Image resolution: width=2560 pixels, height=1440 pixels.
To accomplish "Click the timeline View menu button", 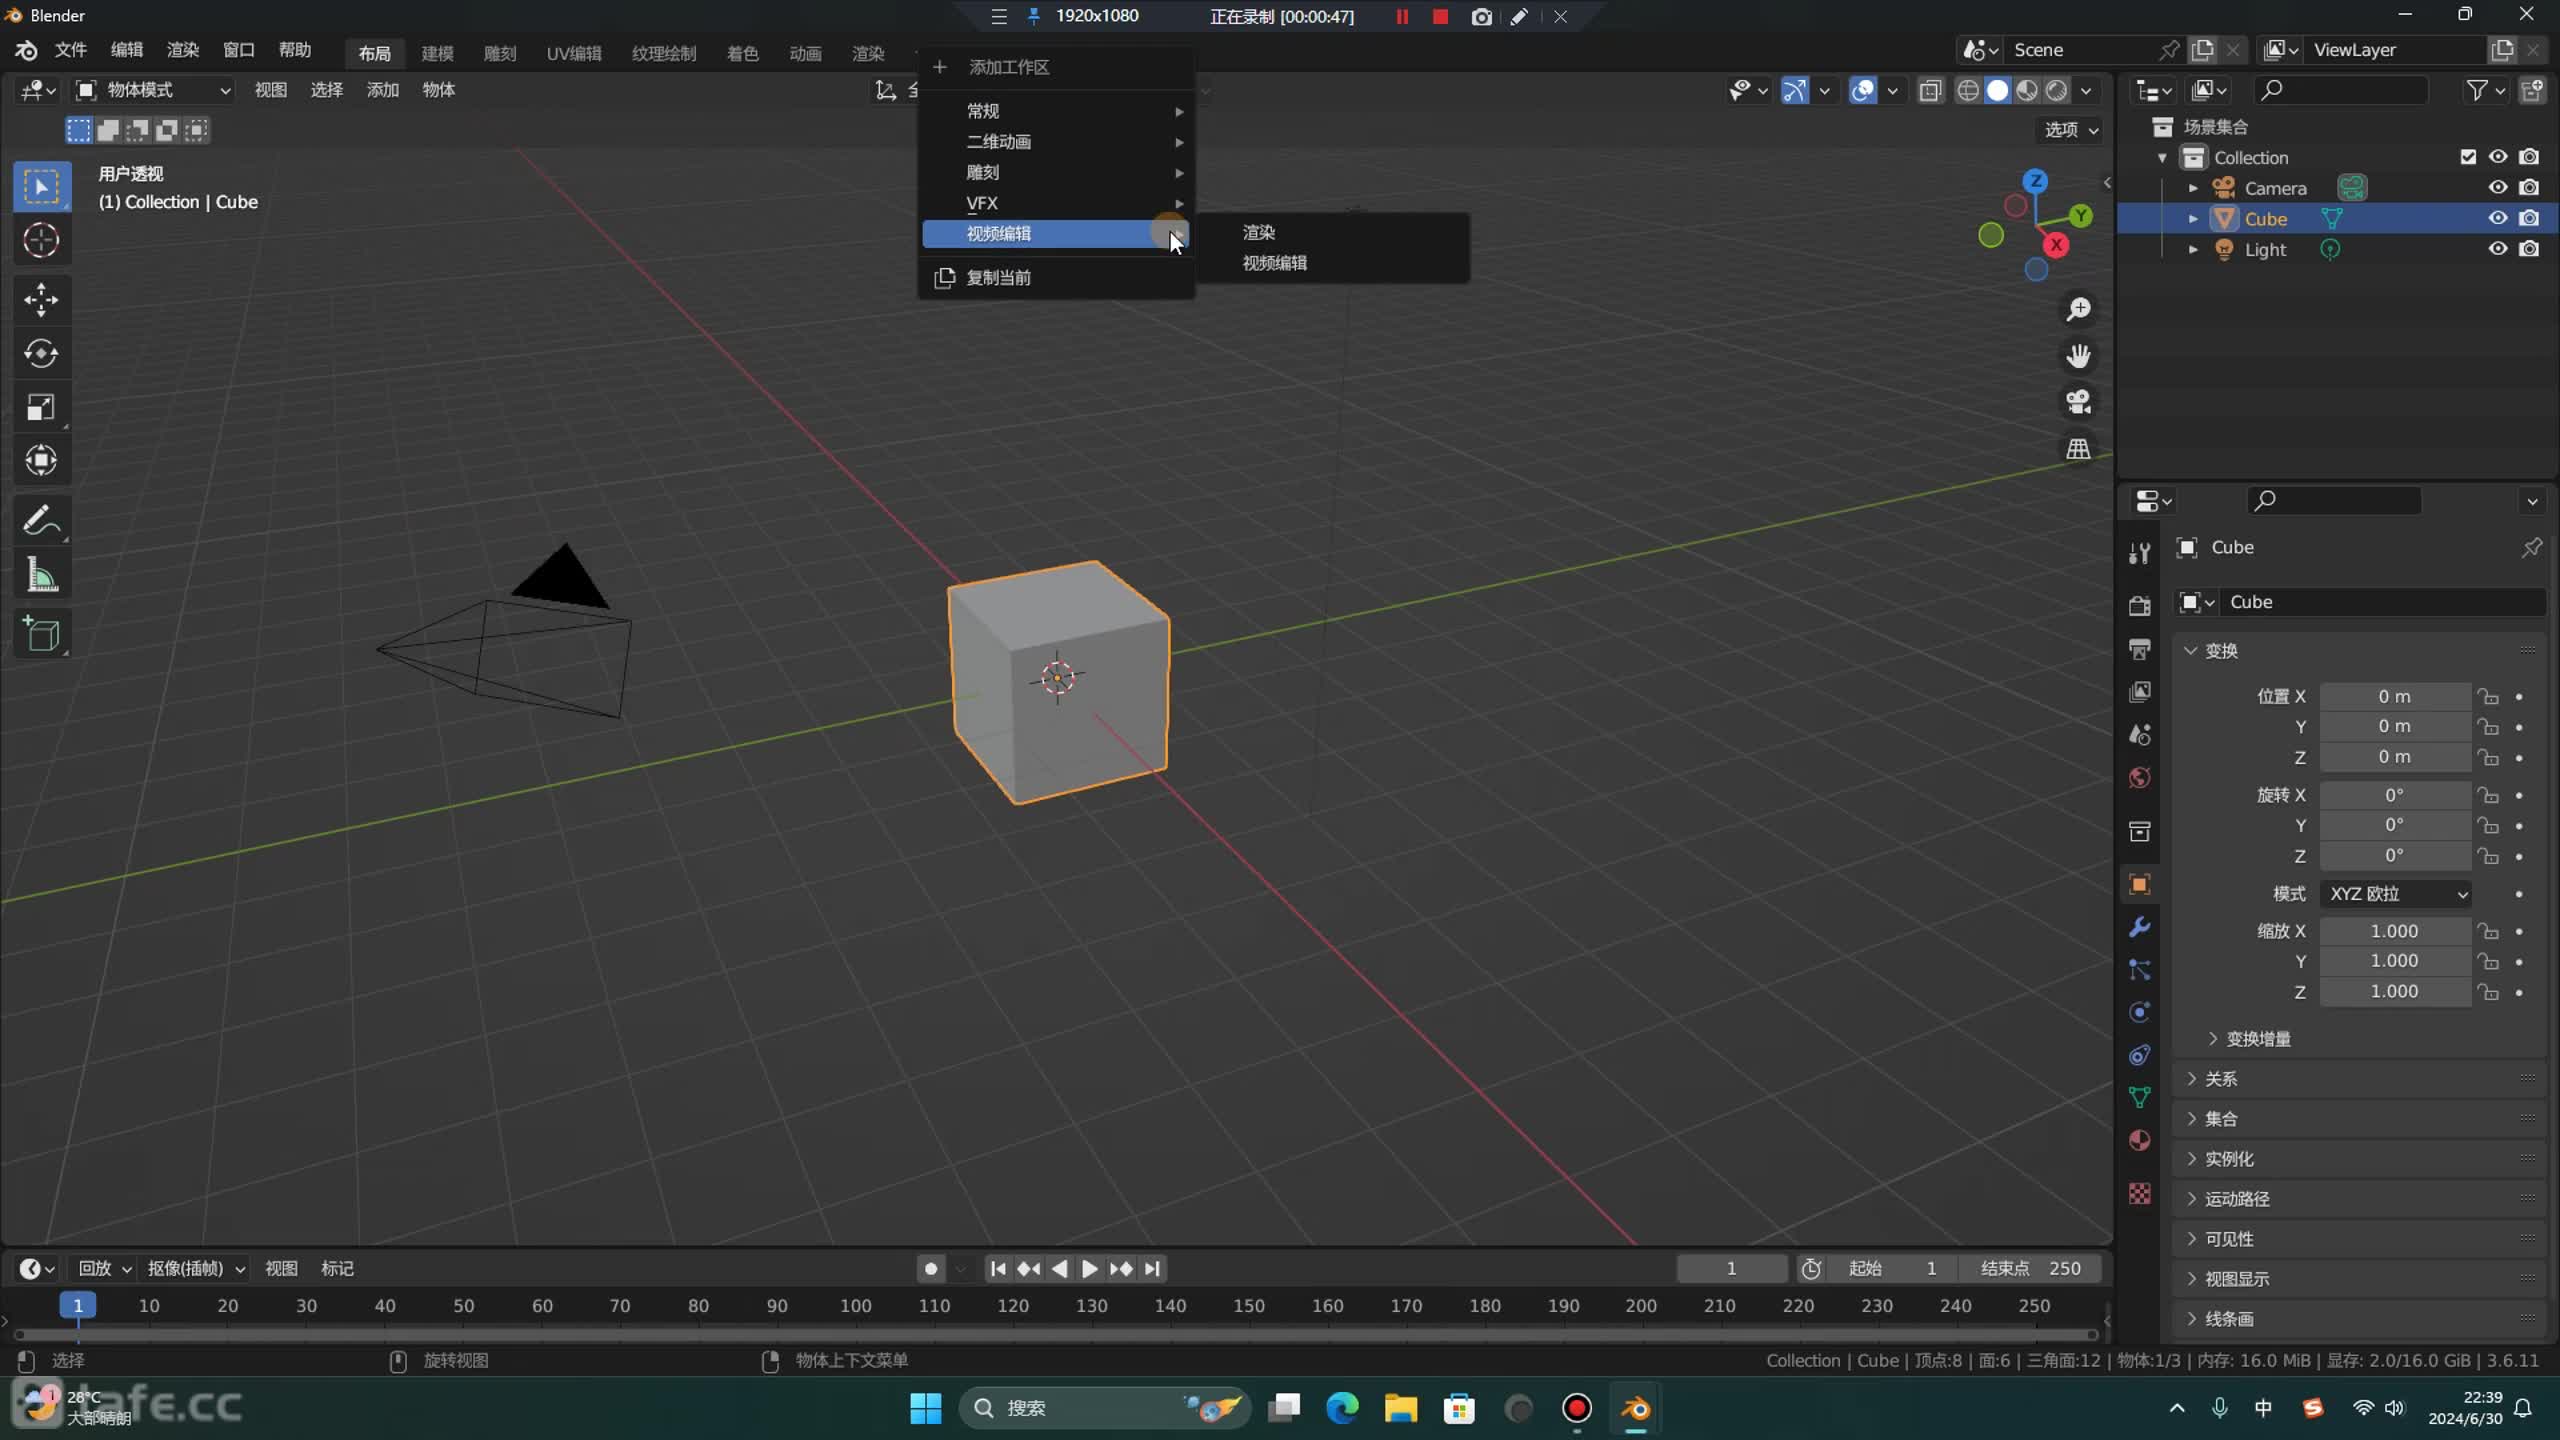I will click(x=281, y=1268).
